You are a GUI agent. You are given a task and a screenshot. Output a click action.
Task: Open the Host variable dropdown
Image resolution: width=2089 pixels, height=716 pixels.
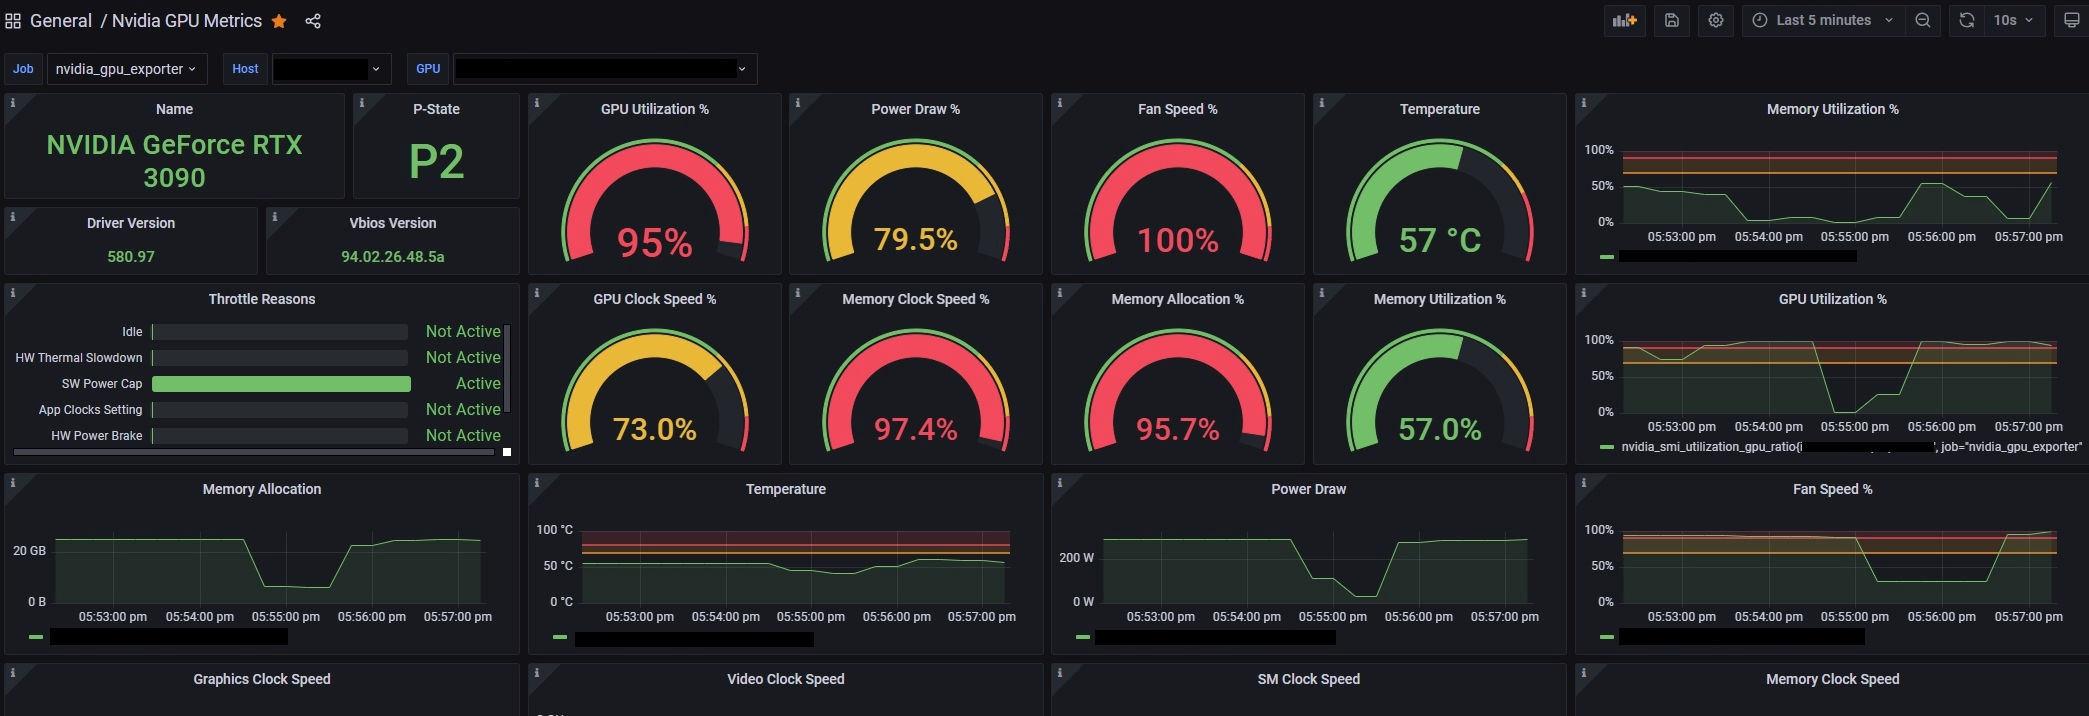(332, 69)
